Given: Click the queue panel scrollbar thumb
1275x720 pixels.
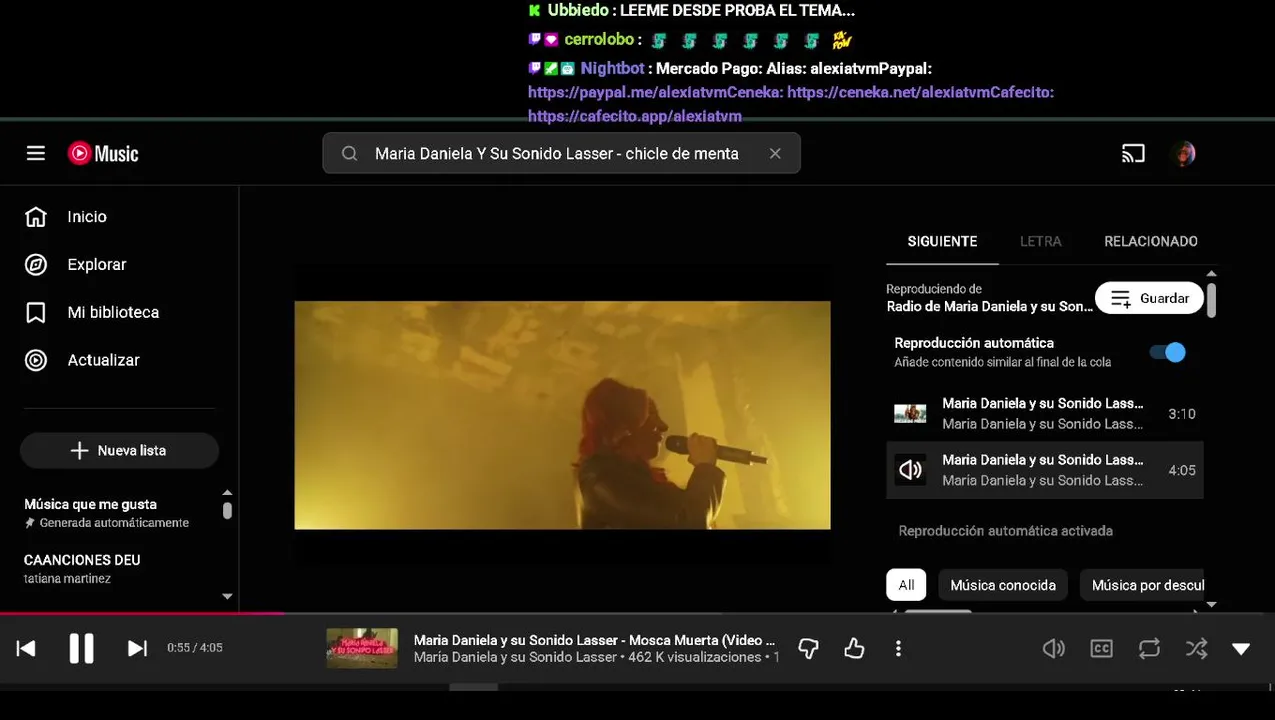Looking at the screenshot, I should 1211,301.
